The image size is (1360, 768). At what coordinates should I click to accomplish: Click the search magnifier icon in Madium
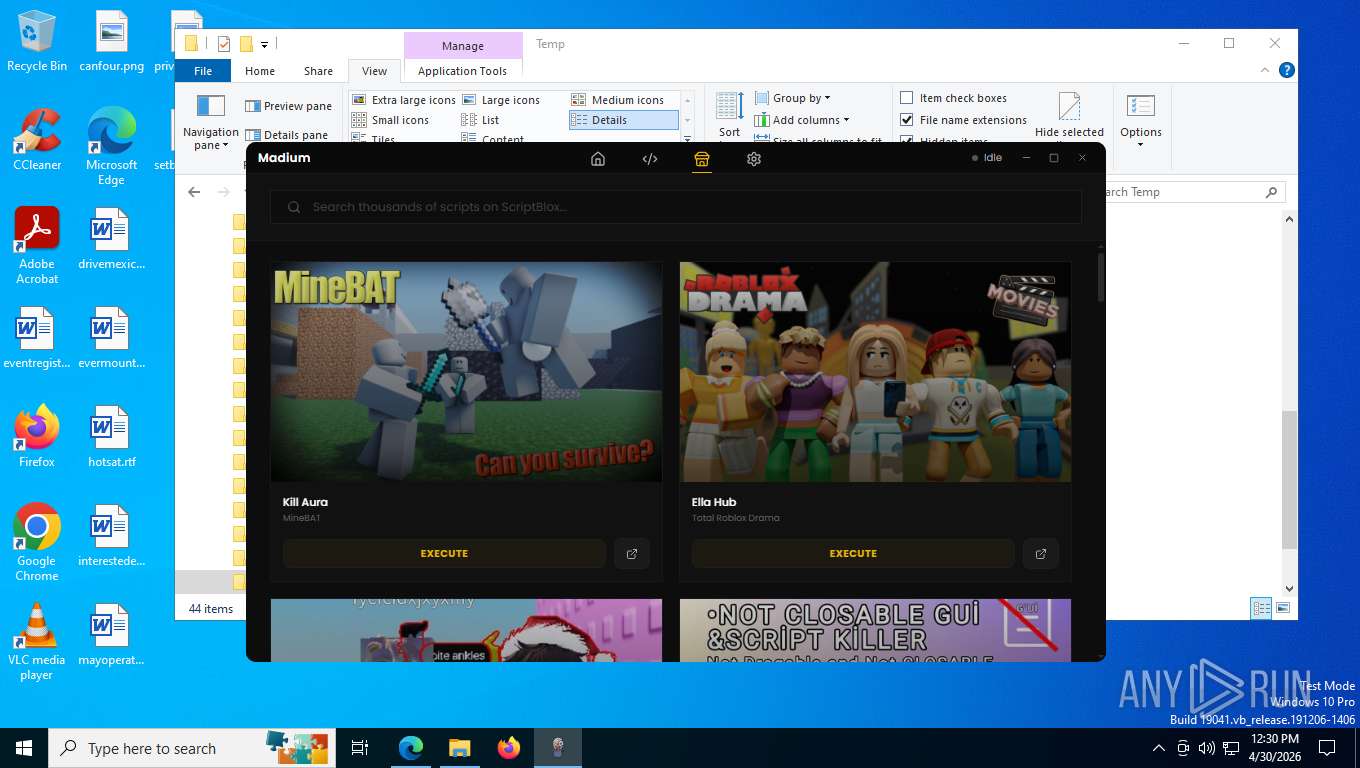coord(294,207)
